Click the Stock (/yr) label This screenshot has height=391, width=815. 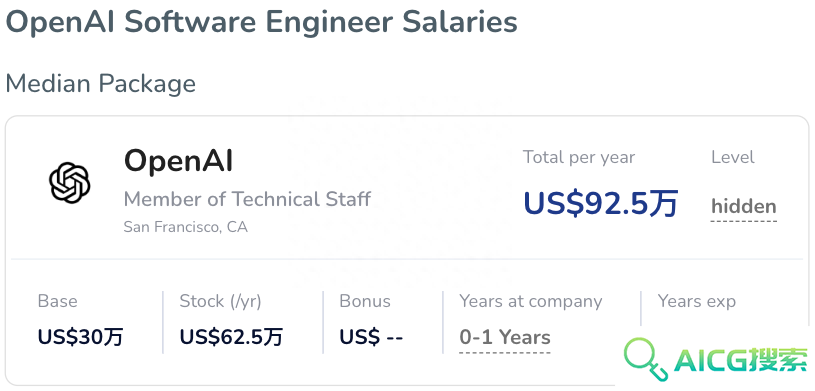point(220,301)
